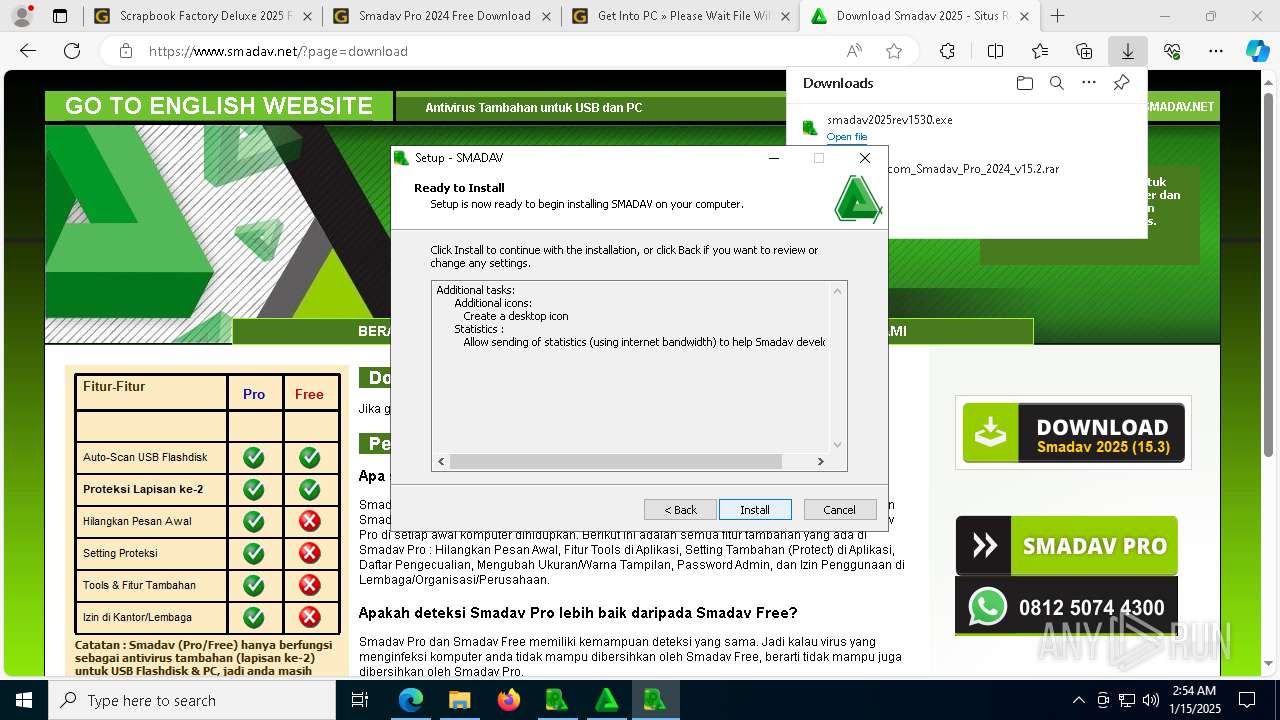
Task: Open more options in Downloads panel
Action: (x=1089, y=83)
